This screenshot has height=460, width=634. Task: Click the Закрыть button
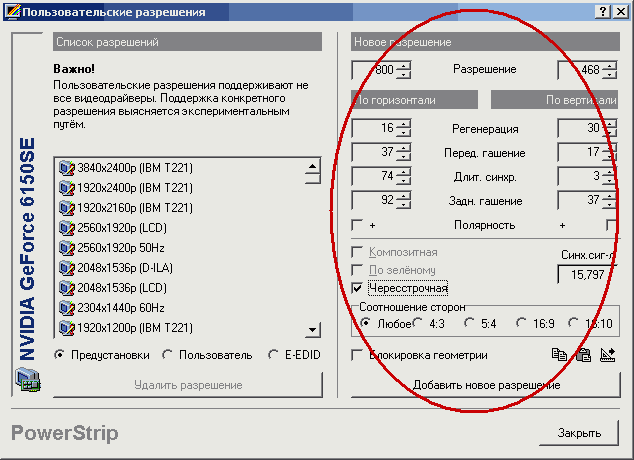[x=580, y=433]
